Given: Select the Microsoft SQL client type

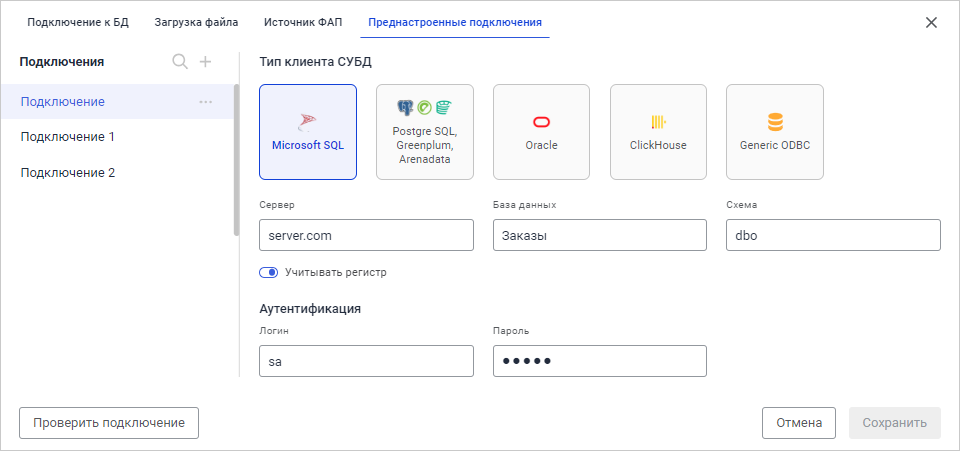Looking at the screenshot, I should pyautogui.click(x=308, y=132).
